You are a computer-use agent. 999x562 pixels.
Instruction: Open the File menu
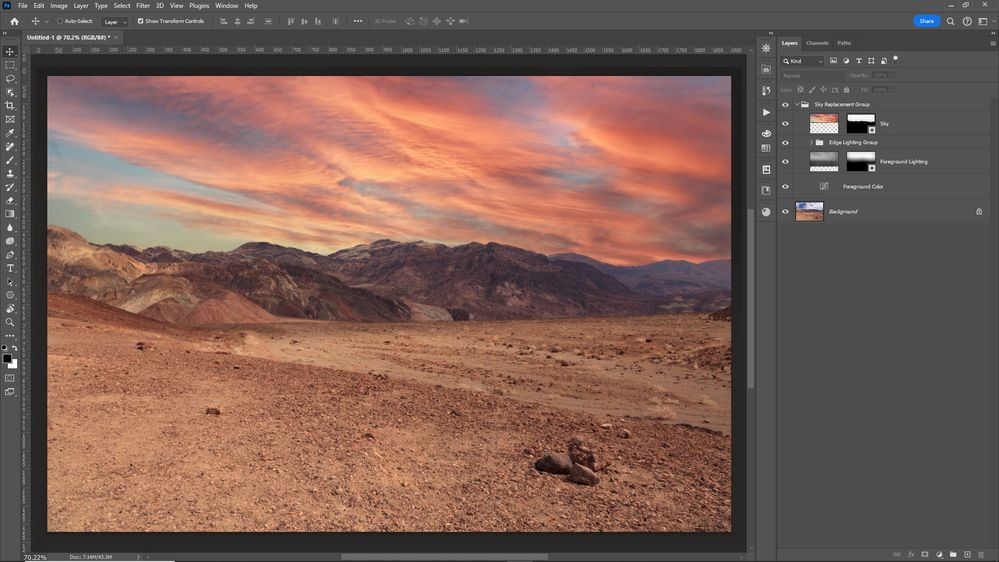click(x=23, y=6)
